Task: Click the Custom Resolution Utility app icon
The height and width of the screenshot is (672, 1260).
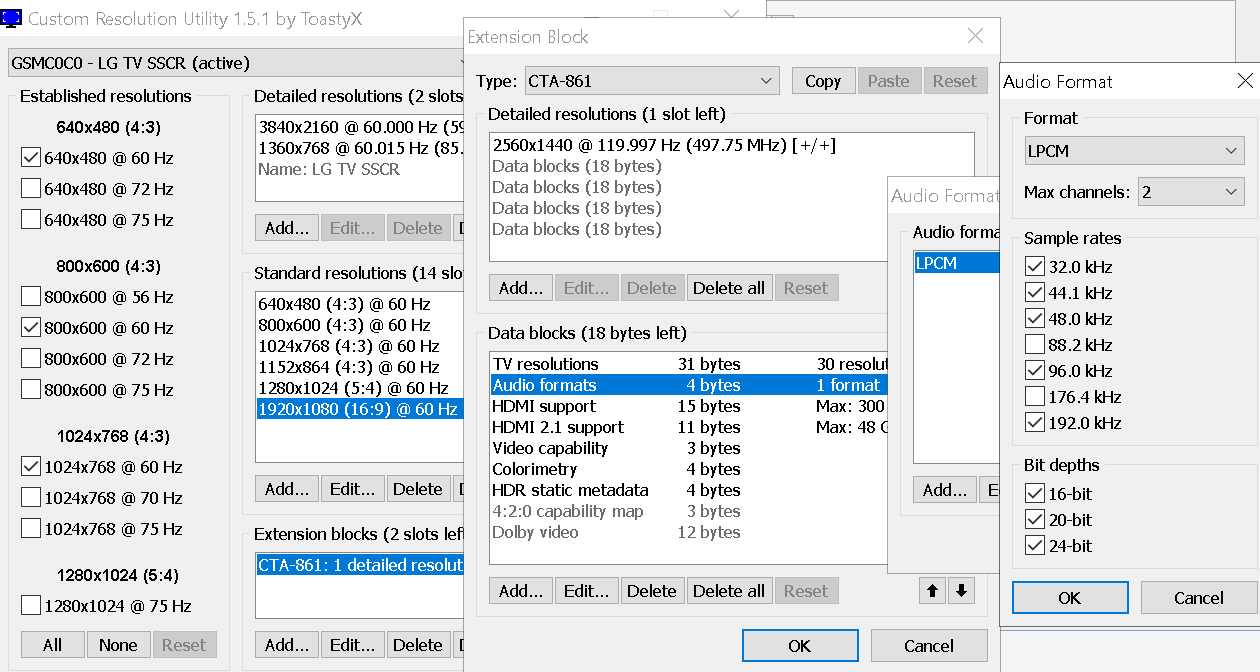Action: [12, 19]
